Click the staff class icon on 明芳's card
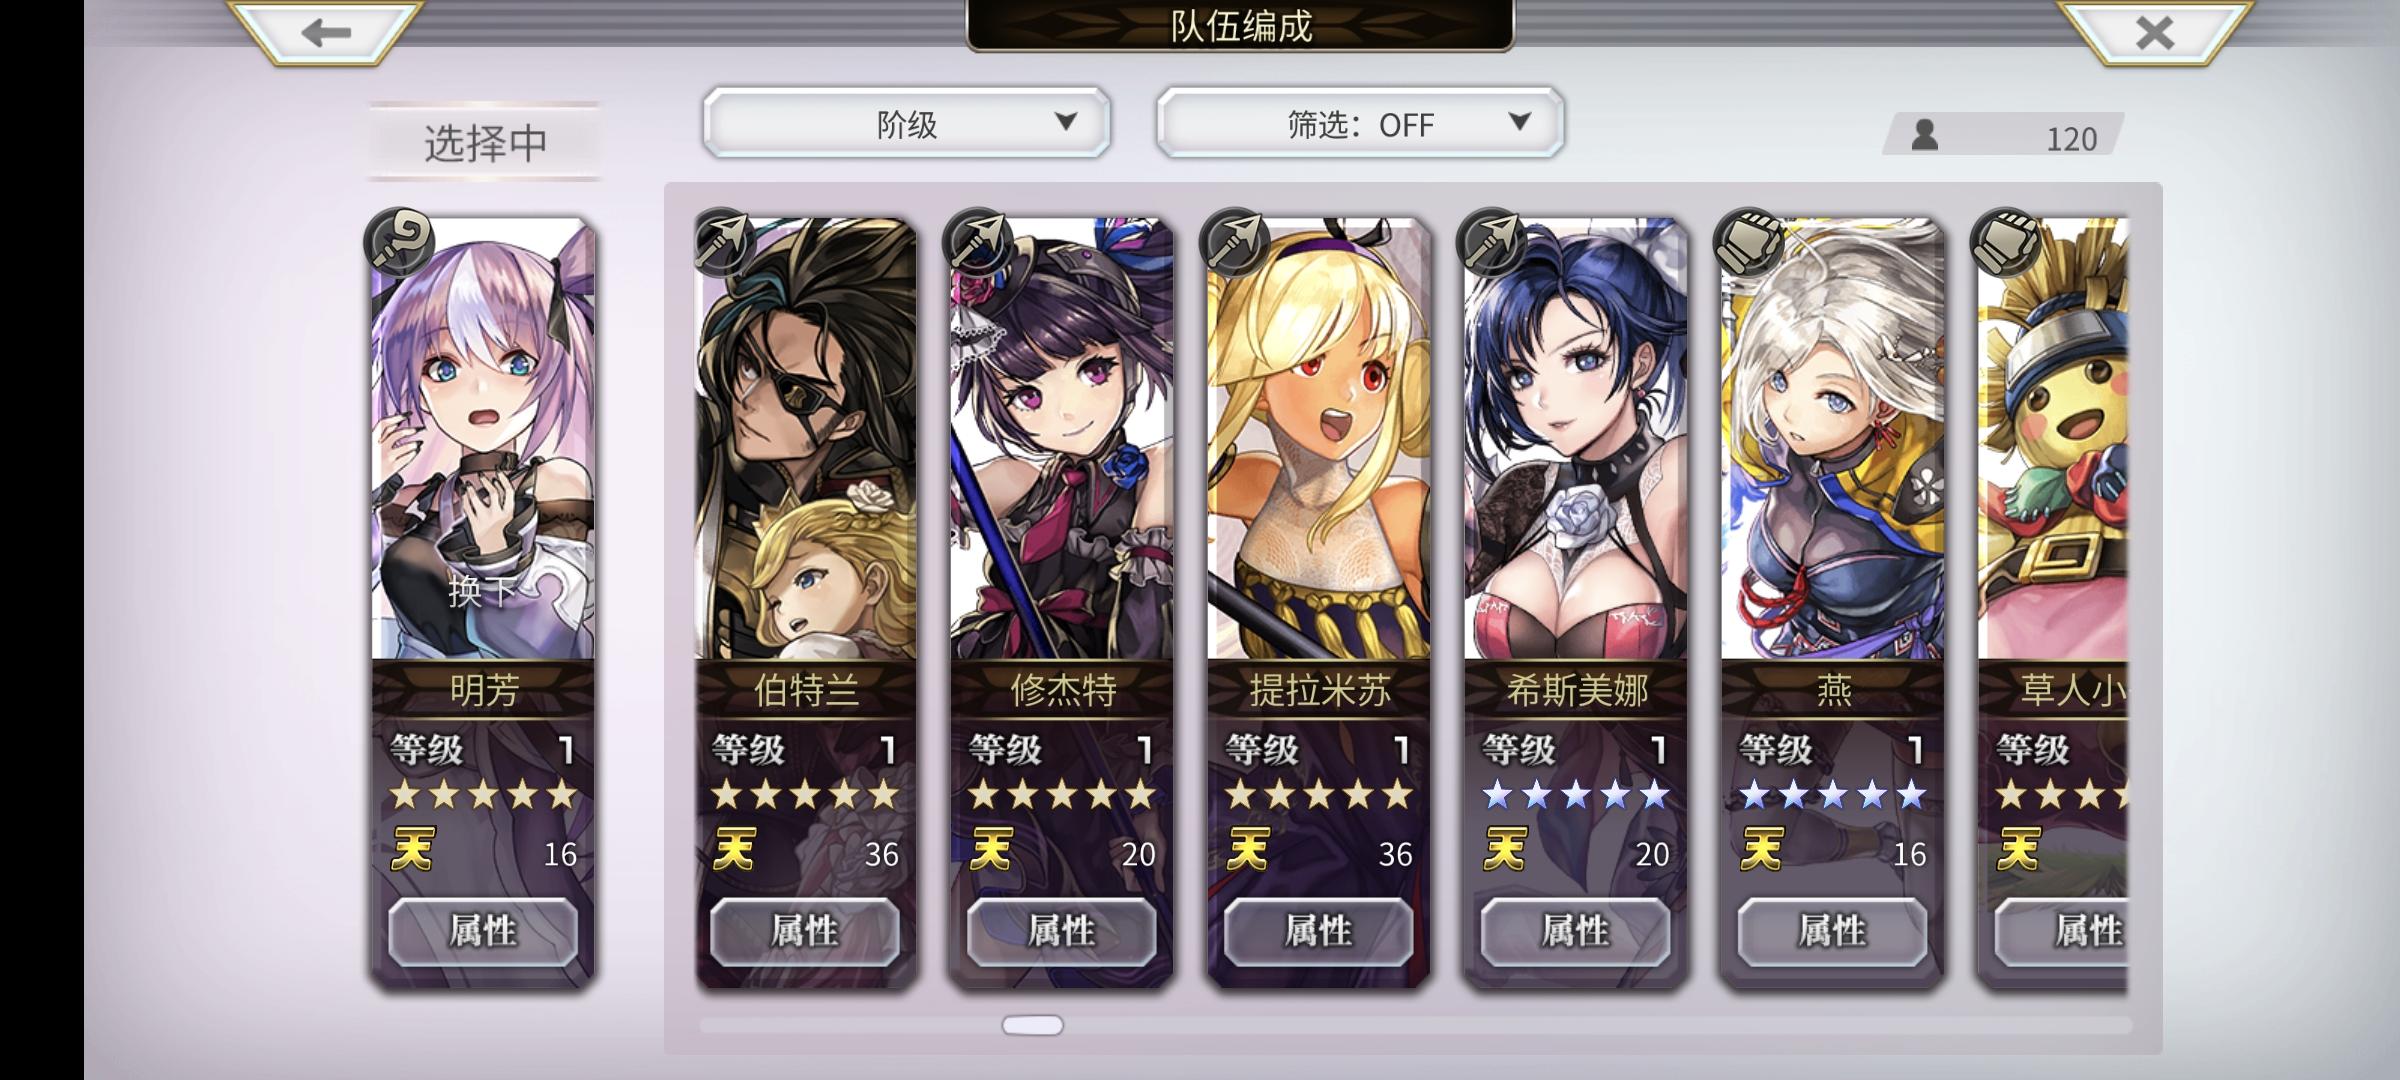Screen dimensions: 2400x1080 click(x=400, y=242)
